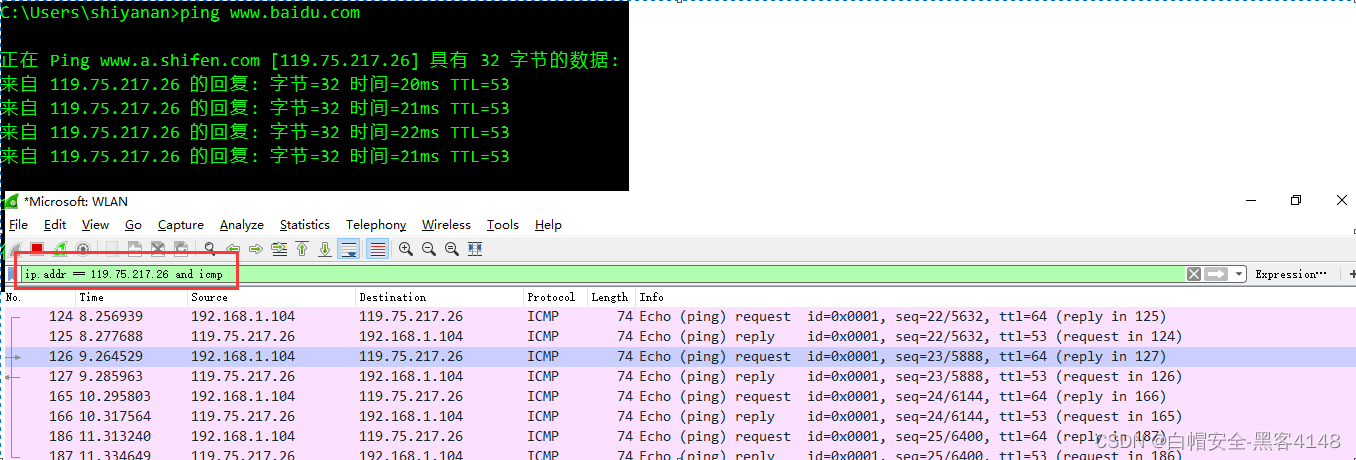Select packet 125 echo reply row
The image size is (1356, 460).
[678, 336]
